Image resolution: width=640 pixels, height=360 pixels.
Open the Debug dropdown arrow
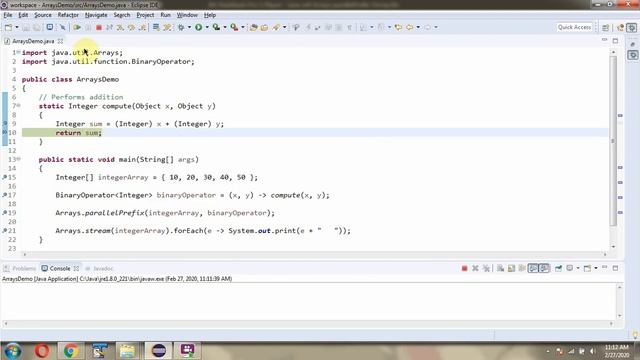(x=189, y=27)
